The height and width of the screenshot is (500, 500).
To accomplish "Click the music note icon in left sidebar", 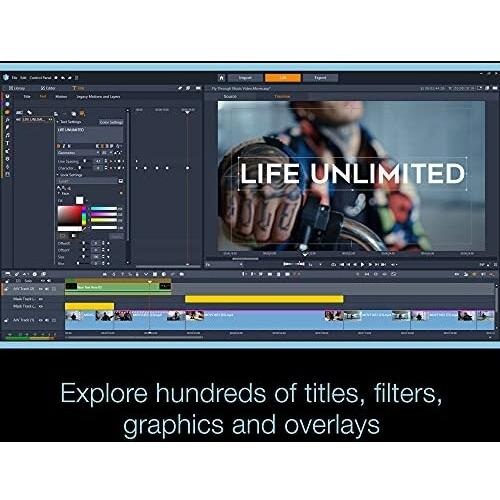I will click(7, 135).
